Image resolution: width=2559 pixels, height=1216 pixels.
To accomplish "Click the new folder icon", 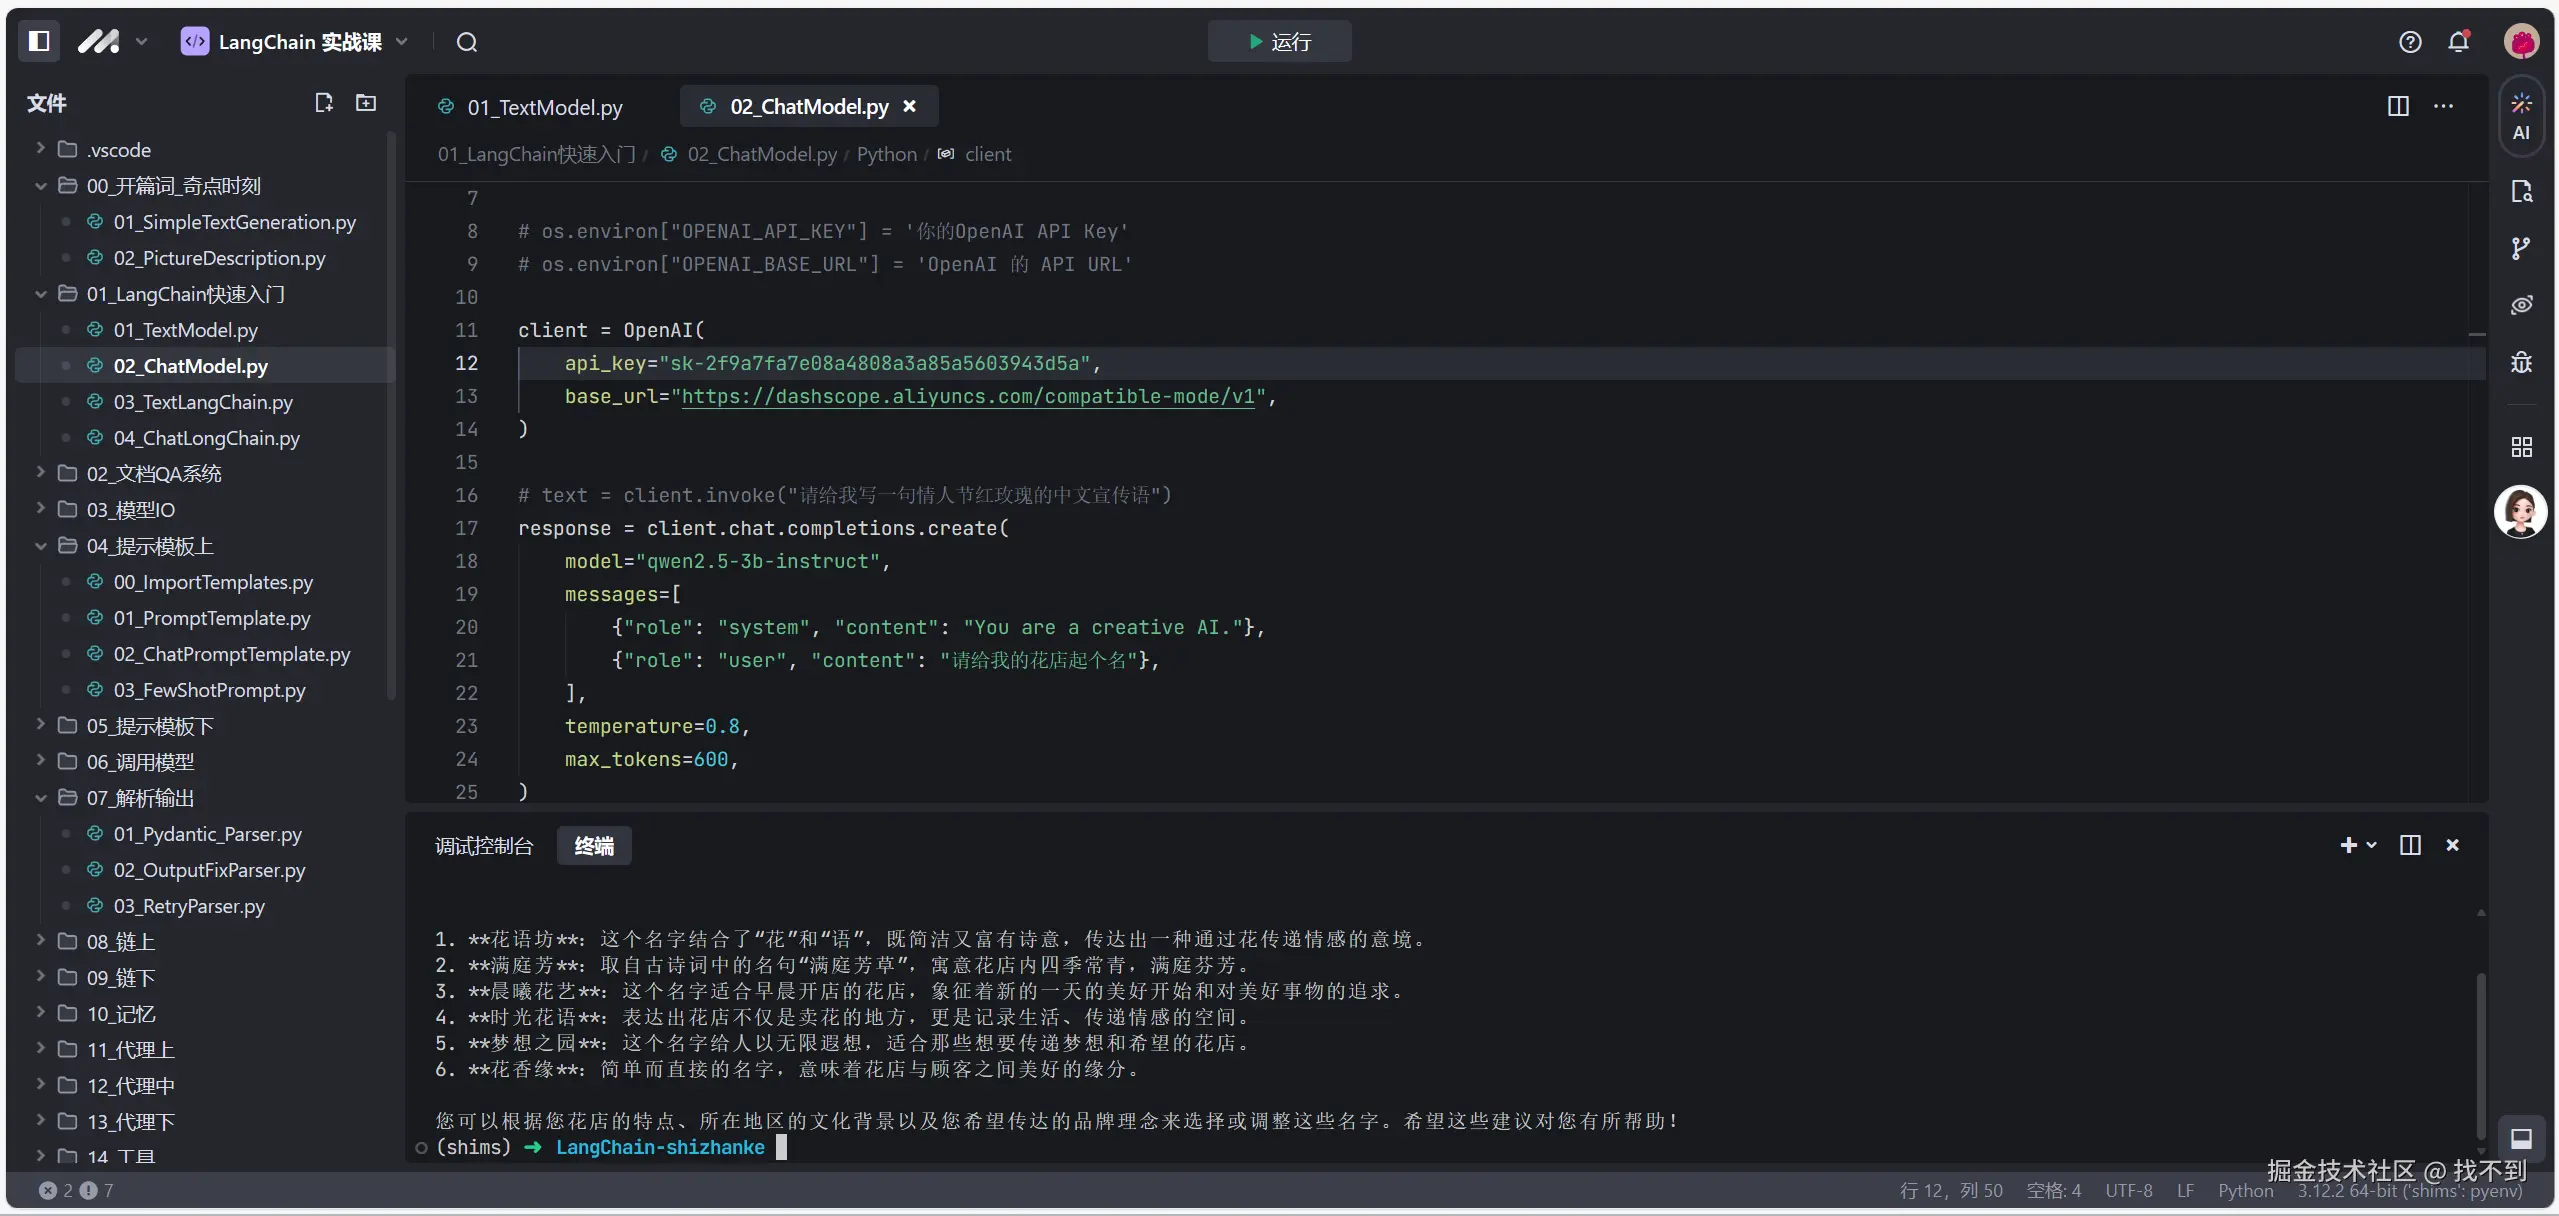I will (366, 103).
